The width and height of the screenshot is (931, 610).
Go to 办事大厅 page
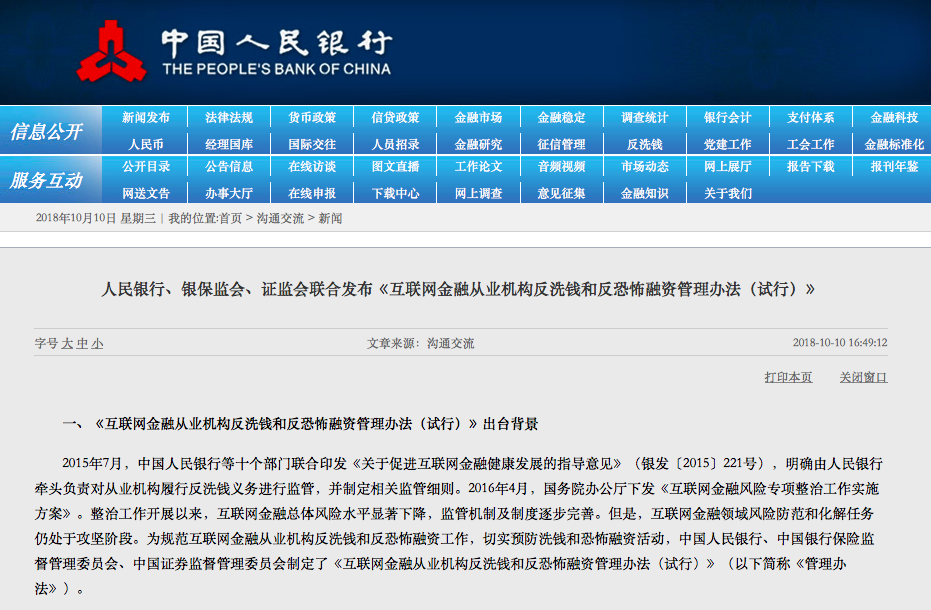tap(229, 194)
